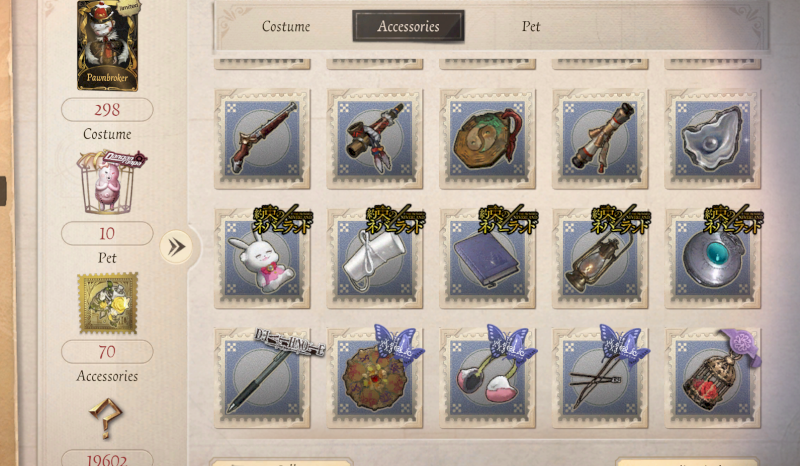Select the silver pocket watch accessory
Viewport: 800px width, 466px height.
713,258
